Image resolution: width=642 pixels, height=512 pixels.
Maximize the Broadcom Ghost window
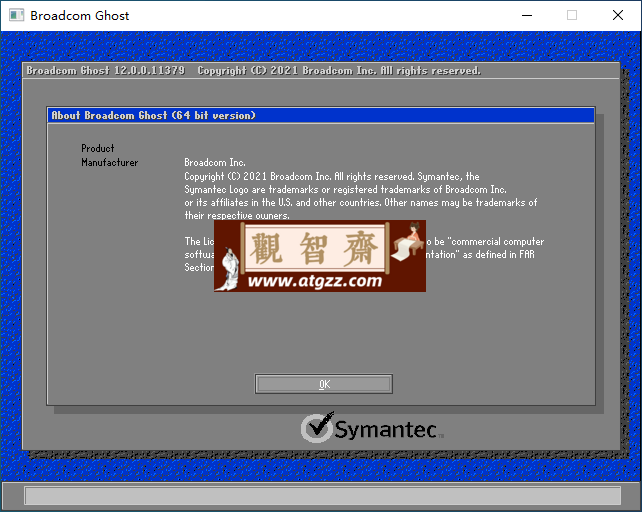click(572, 16)
